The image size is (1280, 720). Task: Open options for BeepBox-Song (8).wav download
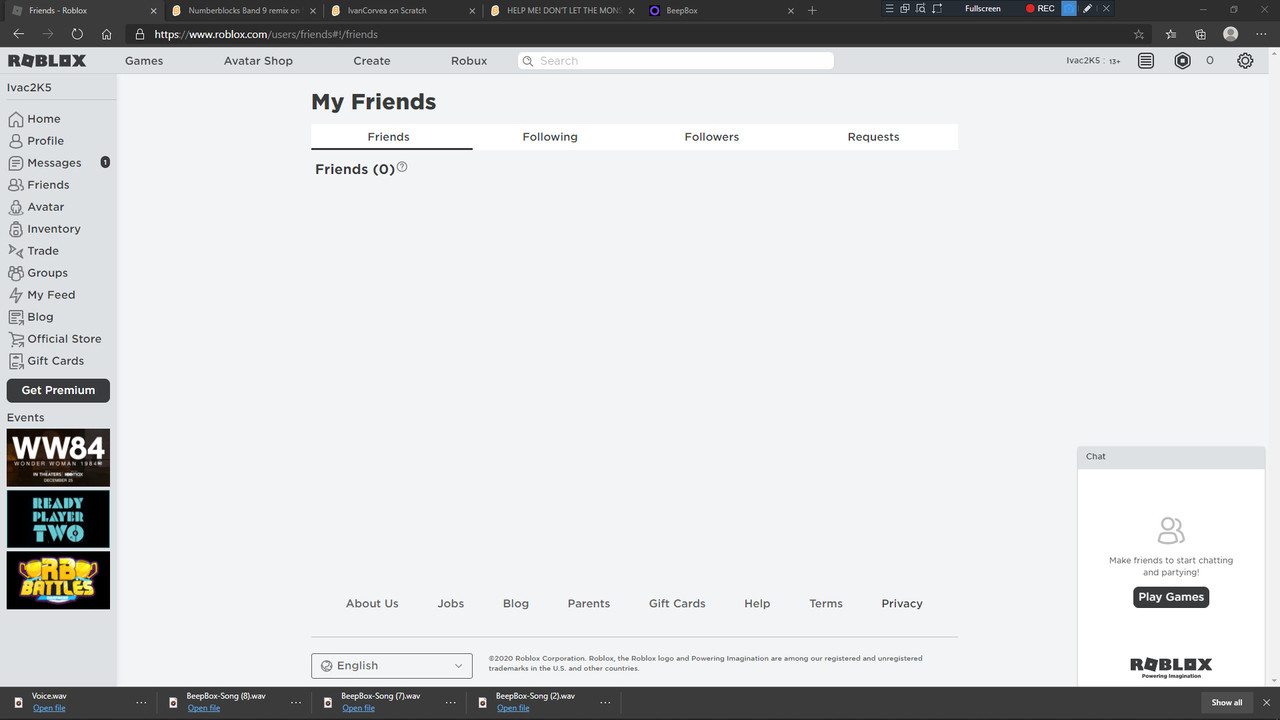pyautogui.click(x=296, y=702)
